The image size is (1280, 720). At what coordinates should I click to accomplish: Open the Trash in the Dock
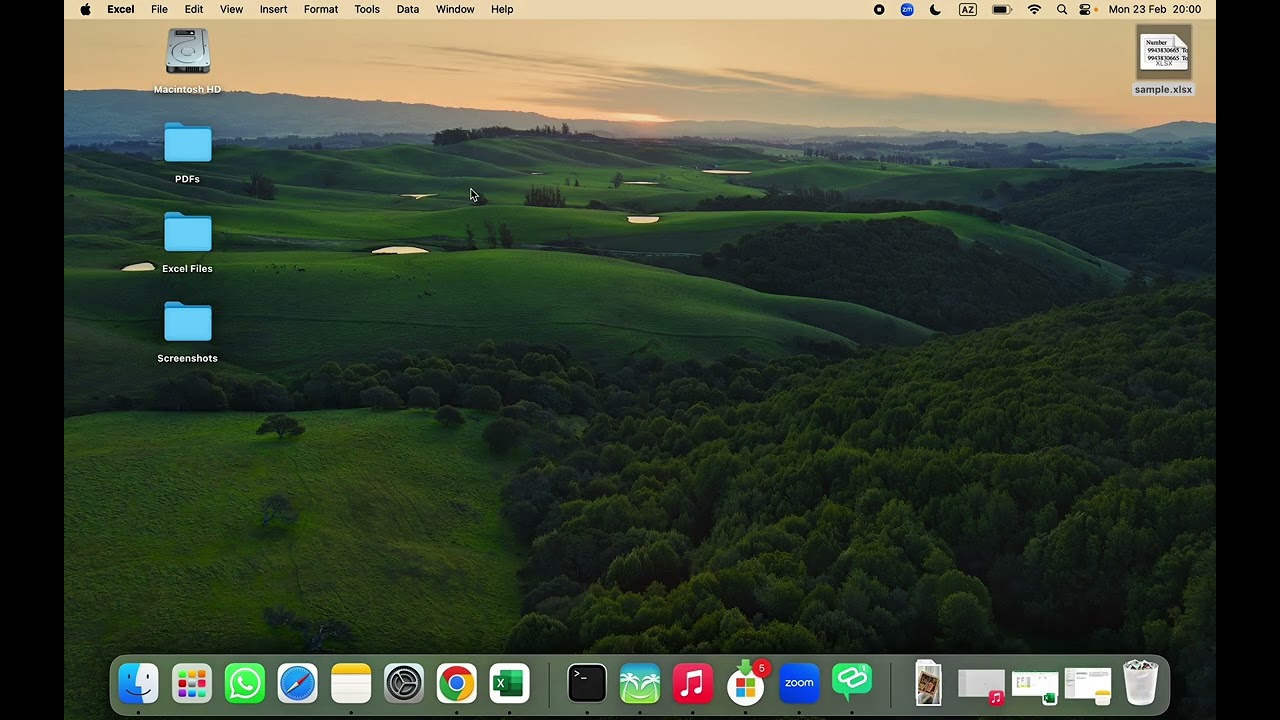[1141, 684]
